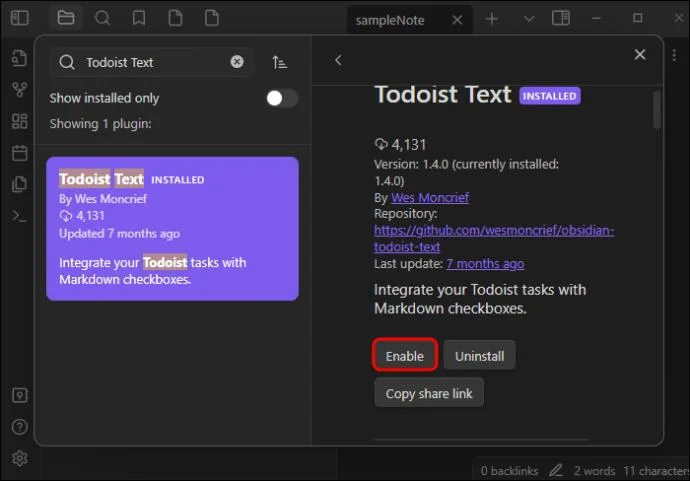Viewport: 690px width, 481px height.
Task: Open the more options vertical dots
Action: pyautogui.click(x=674, y=55)
